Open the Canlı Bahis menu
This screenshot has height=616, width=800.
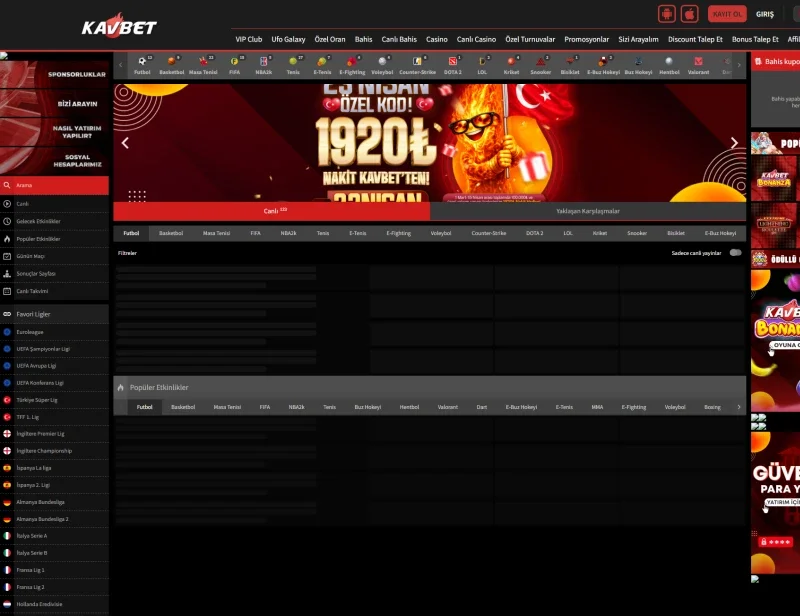click(x=399, y=39)
